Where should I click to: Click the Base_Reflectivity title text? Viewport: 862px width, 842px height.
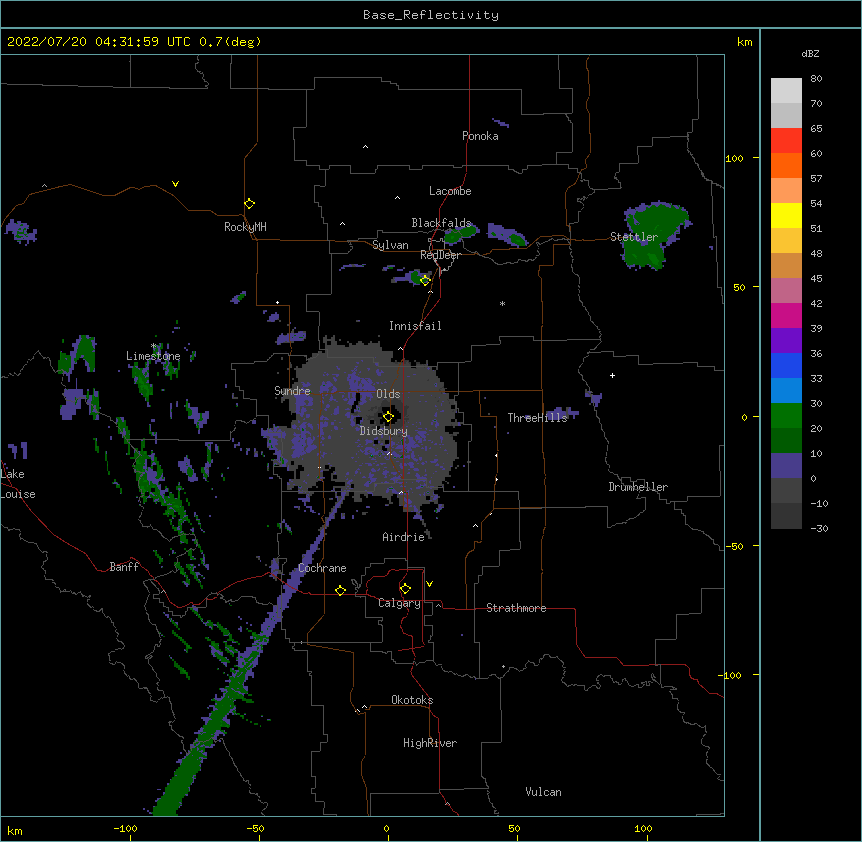[x=431, y=15]
